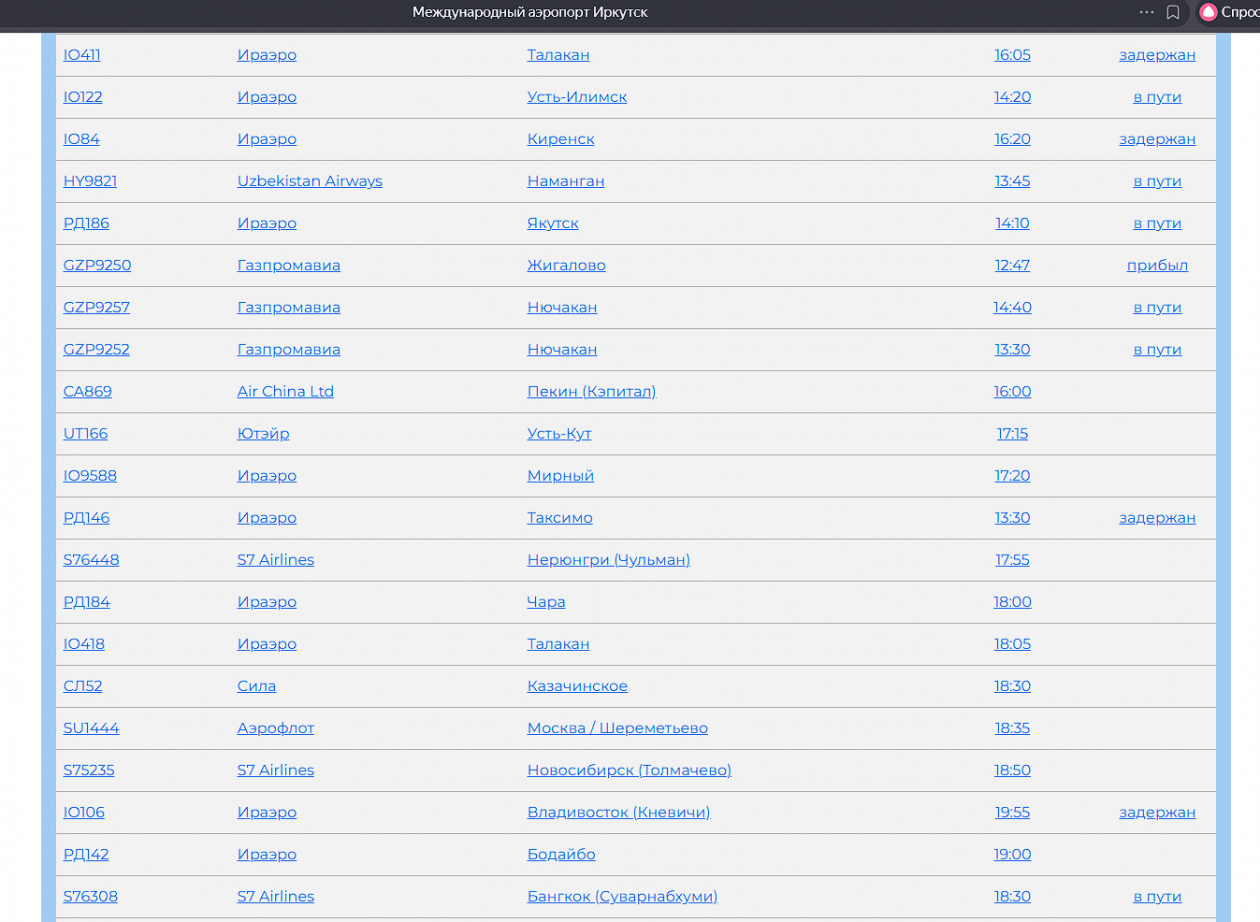
Task: Click the pink Alice assistant icon
Action: tap(1208, 12)
